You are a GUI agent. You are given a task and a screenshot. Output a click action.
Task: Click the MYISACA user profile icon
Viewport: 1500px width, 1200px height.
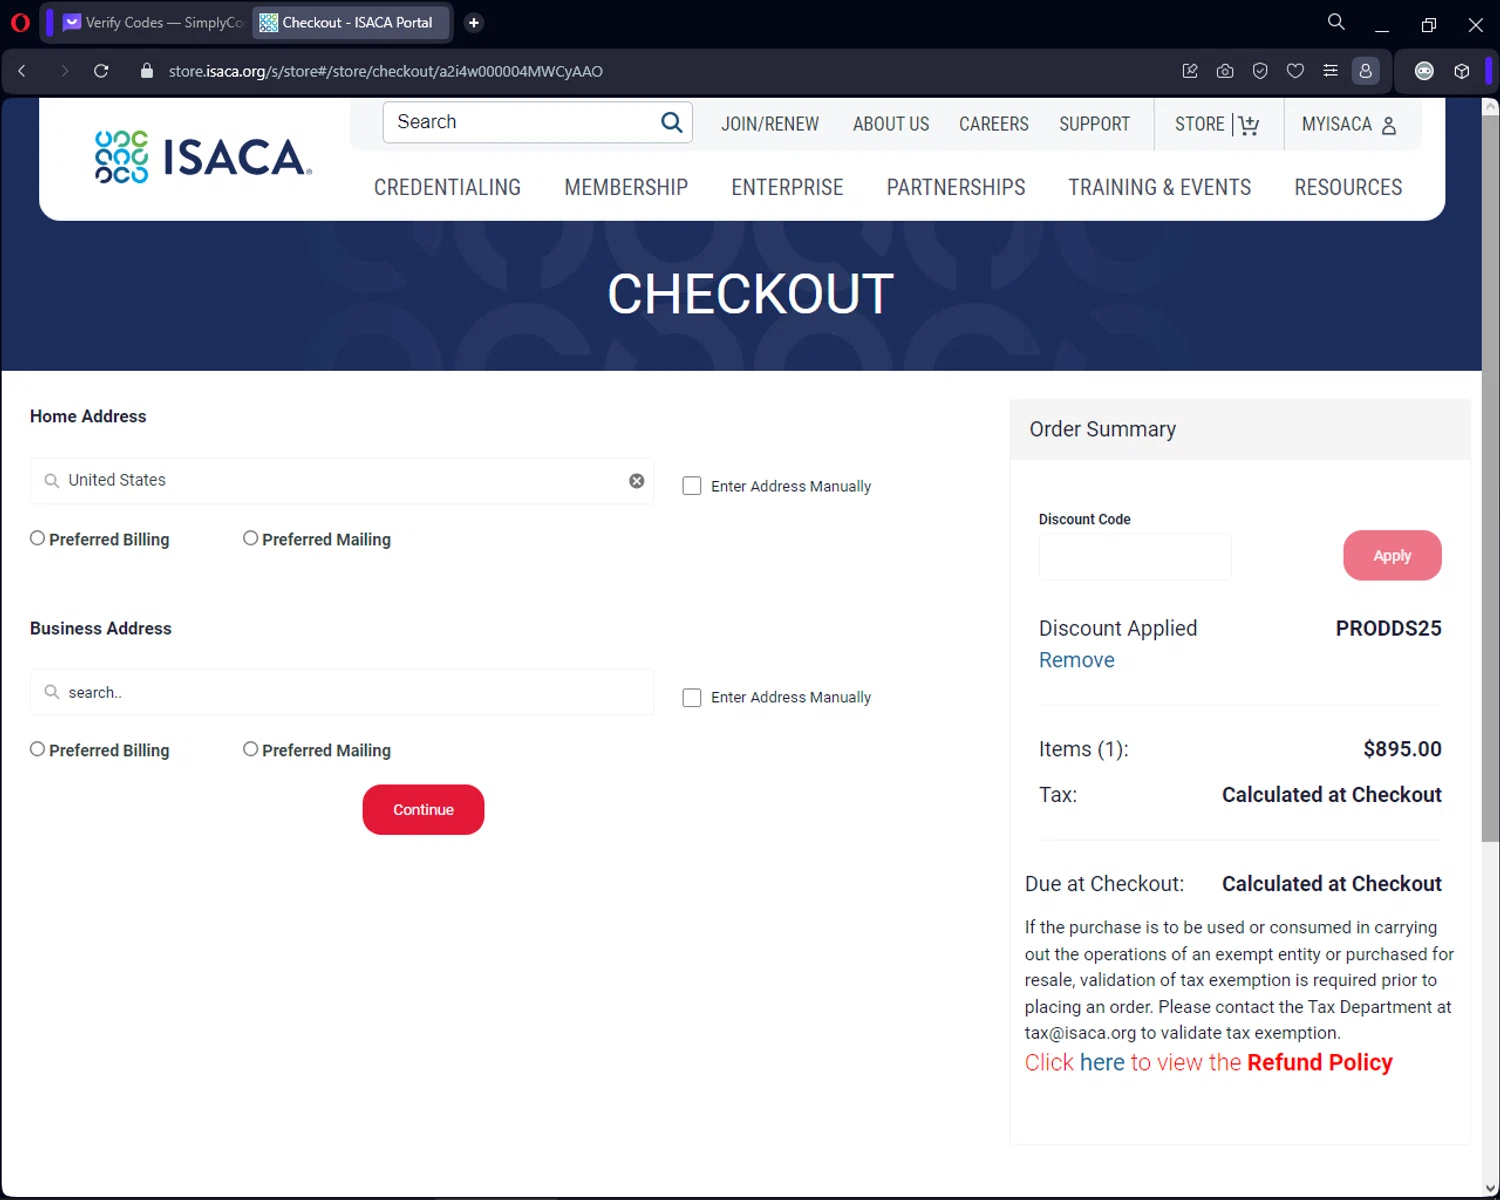click(x=1389, y=125)
